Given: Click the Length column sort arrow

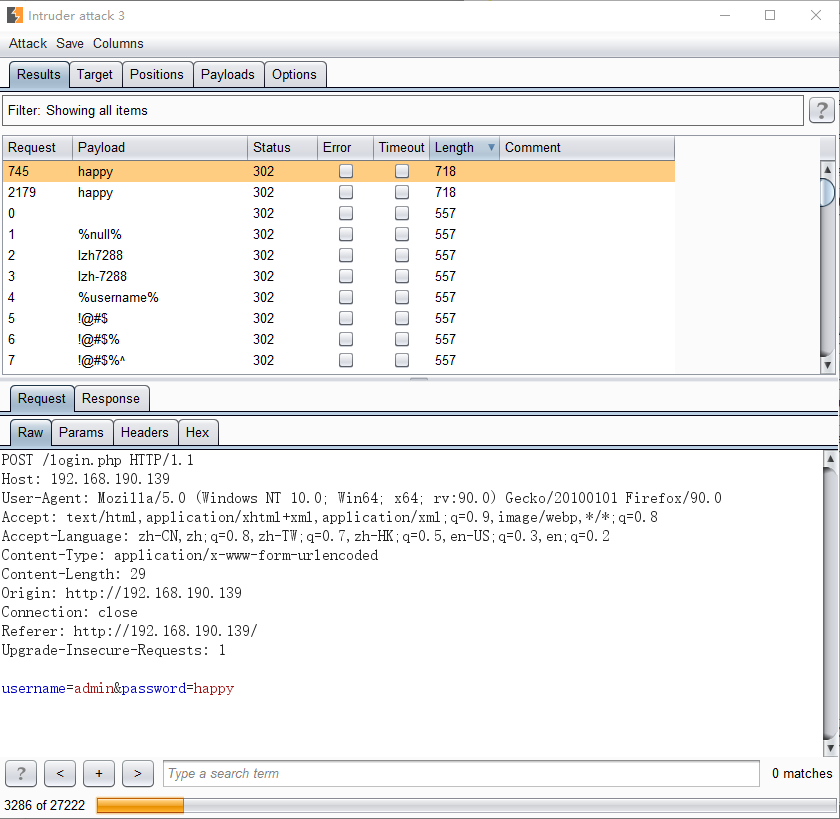Looking at the screenshot, I should tap(491, 147).
